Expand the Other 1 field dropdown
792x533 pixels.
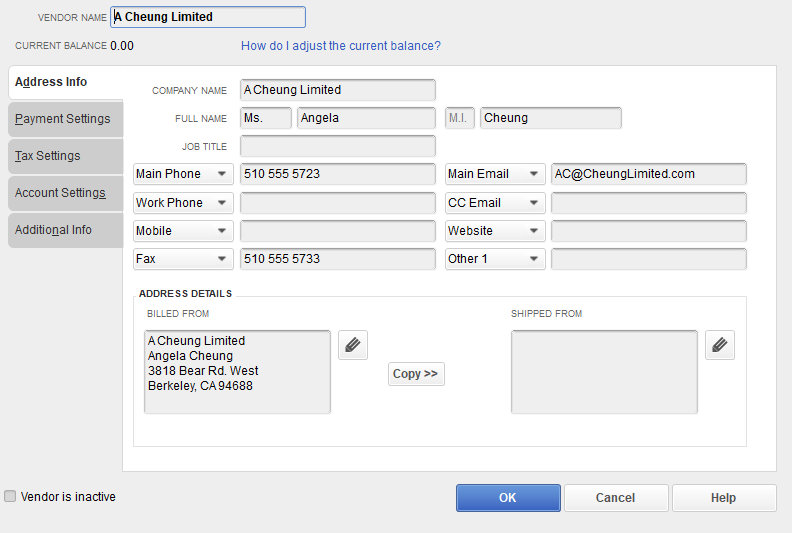click(x=534, y=259)
